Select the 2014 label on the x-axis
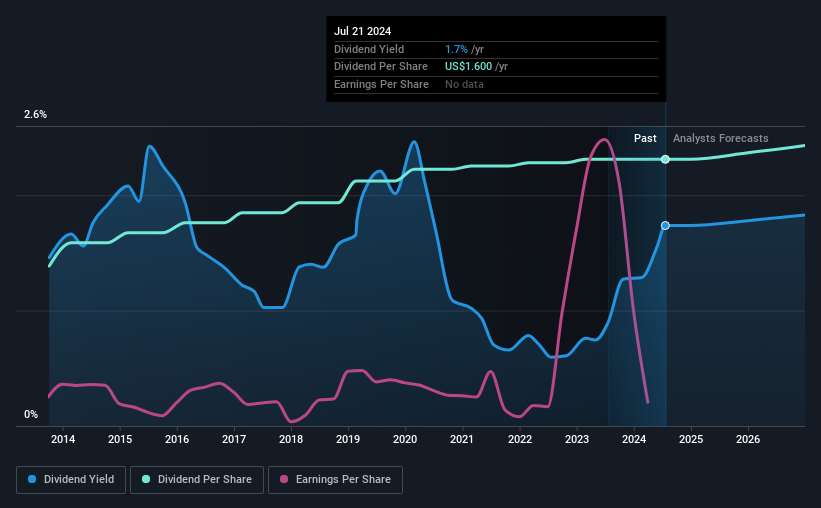This screenshot has height=508, width=821. [x=63, y=439]
